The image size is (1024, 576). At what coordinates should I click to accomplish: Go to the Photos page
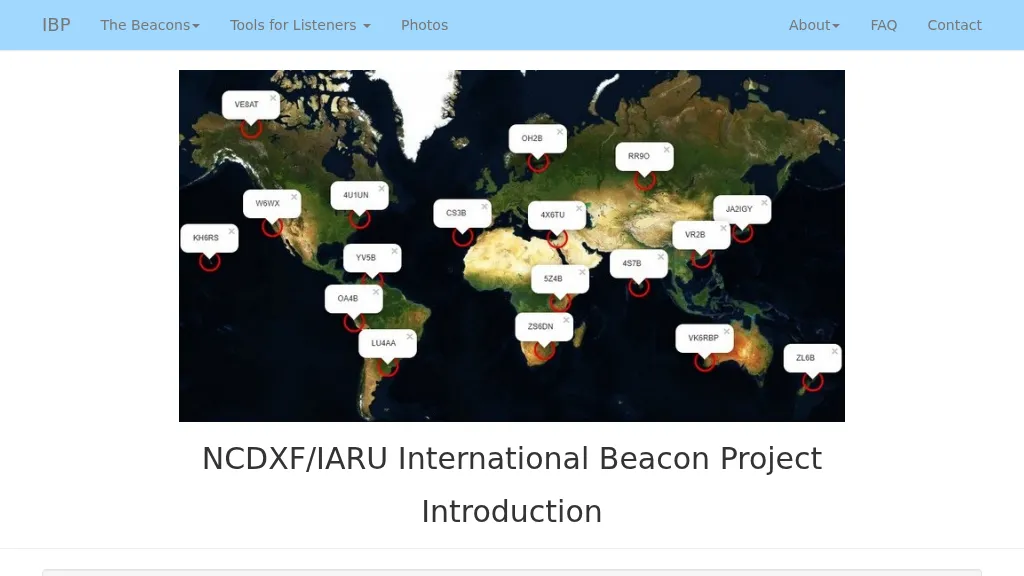pos(424,25)
